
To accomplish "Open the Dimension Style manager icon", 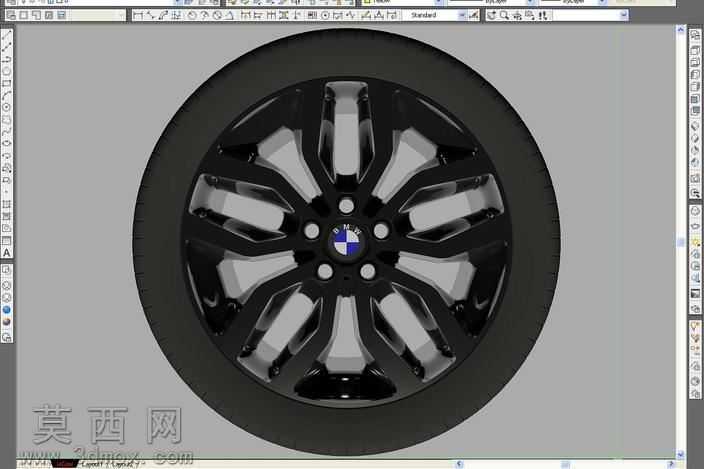I will point(473,15).
